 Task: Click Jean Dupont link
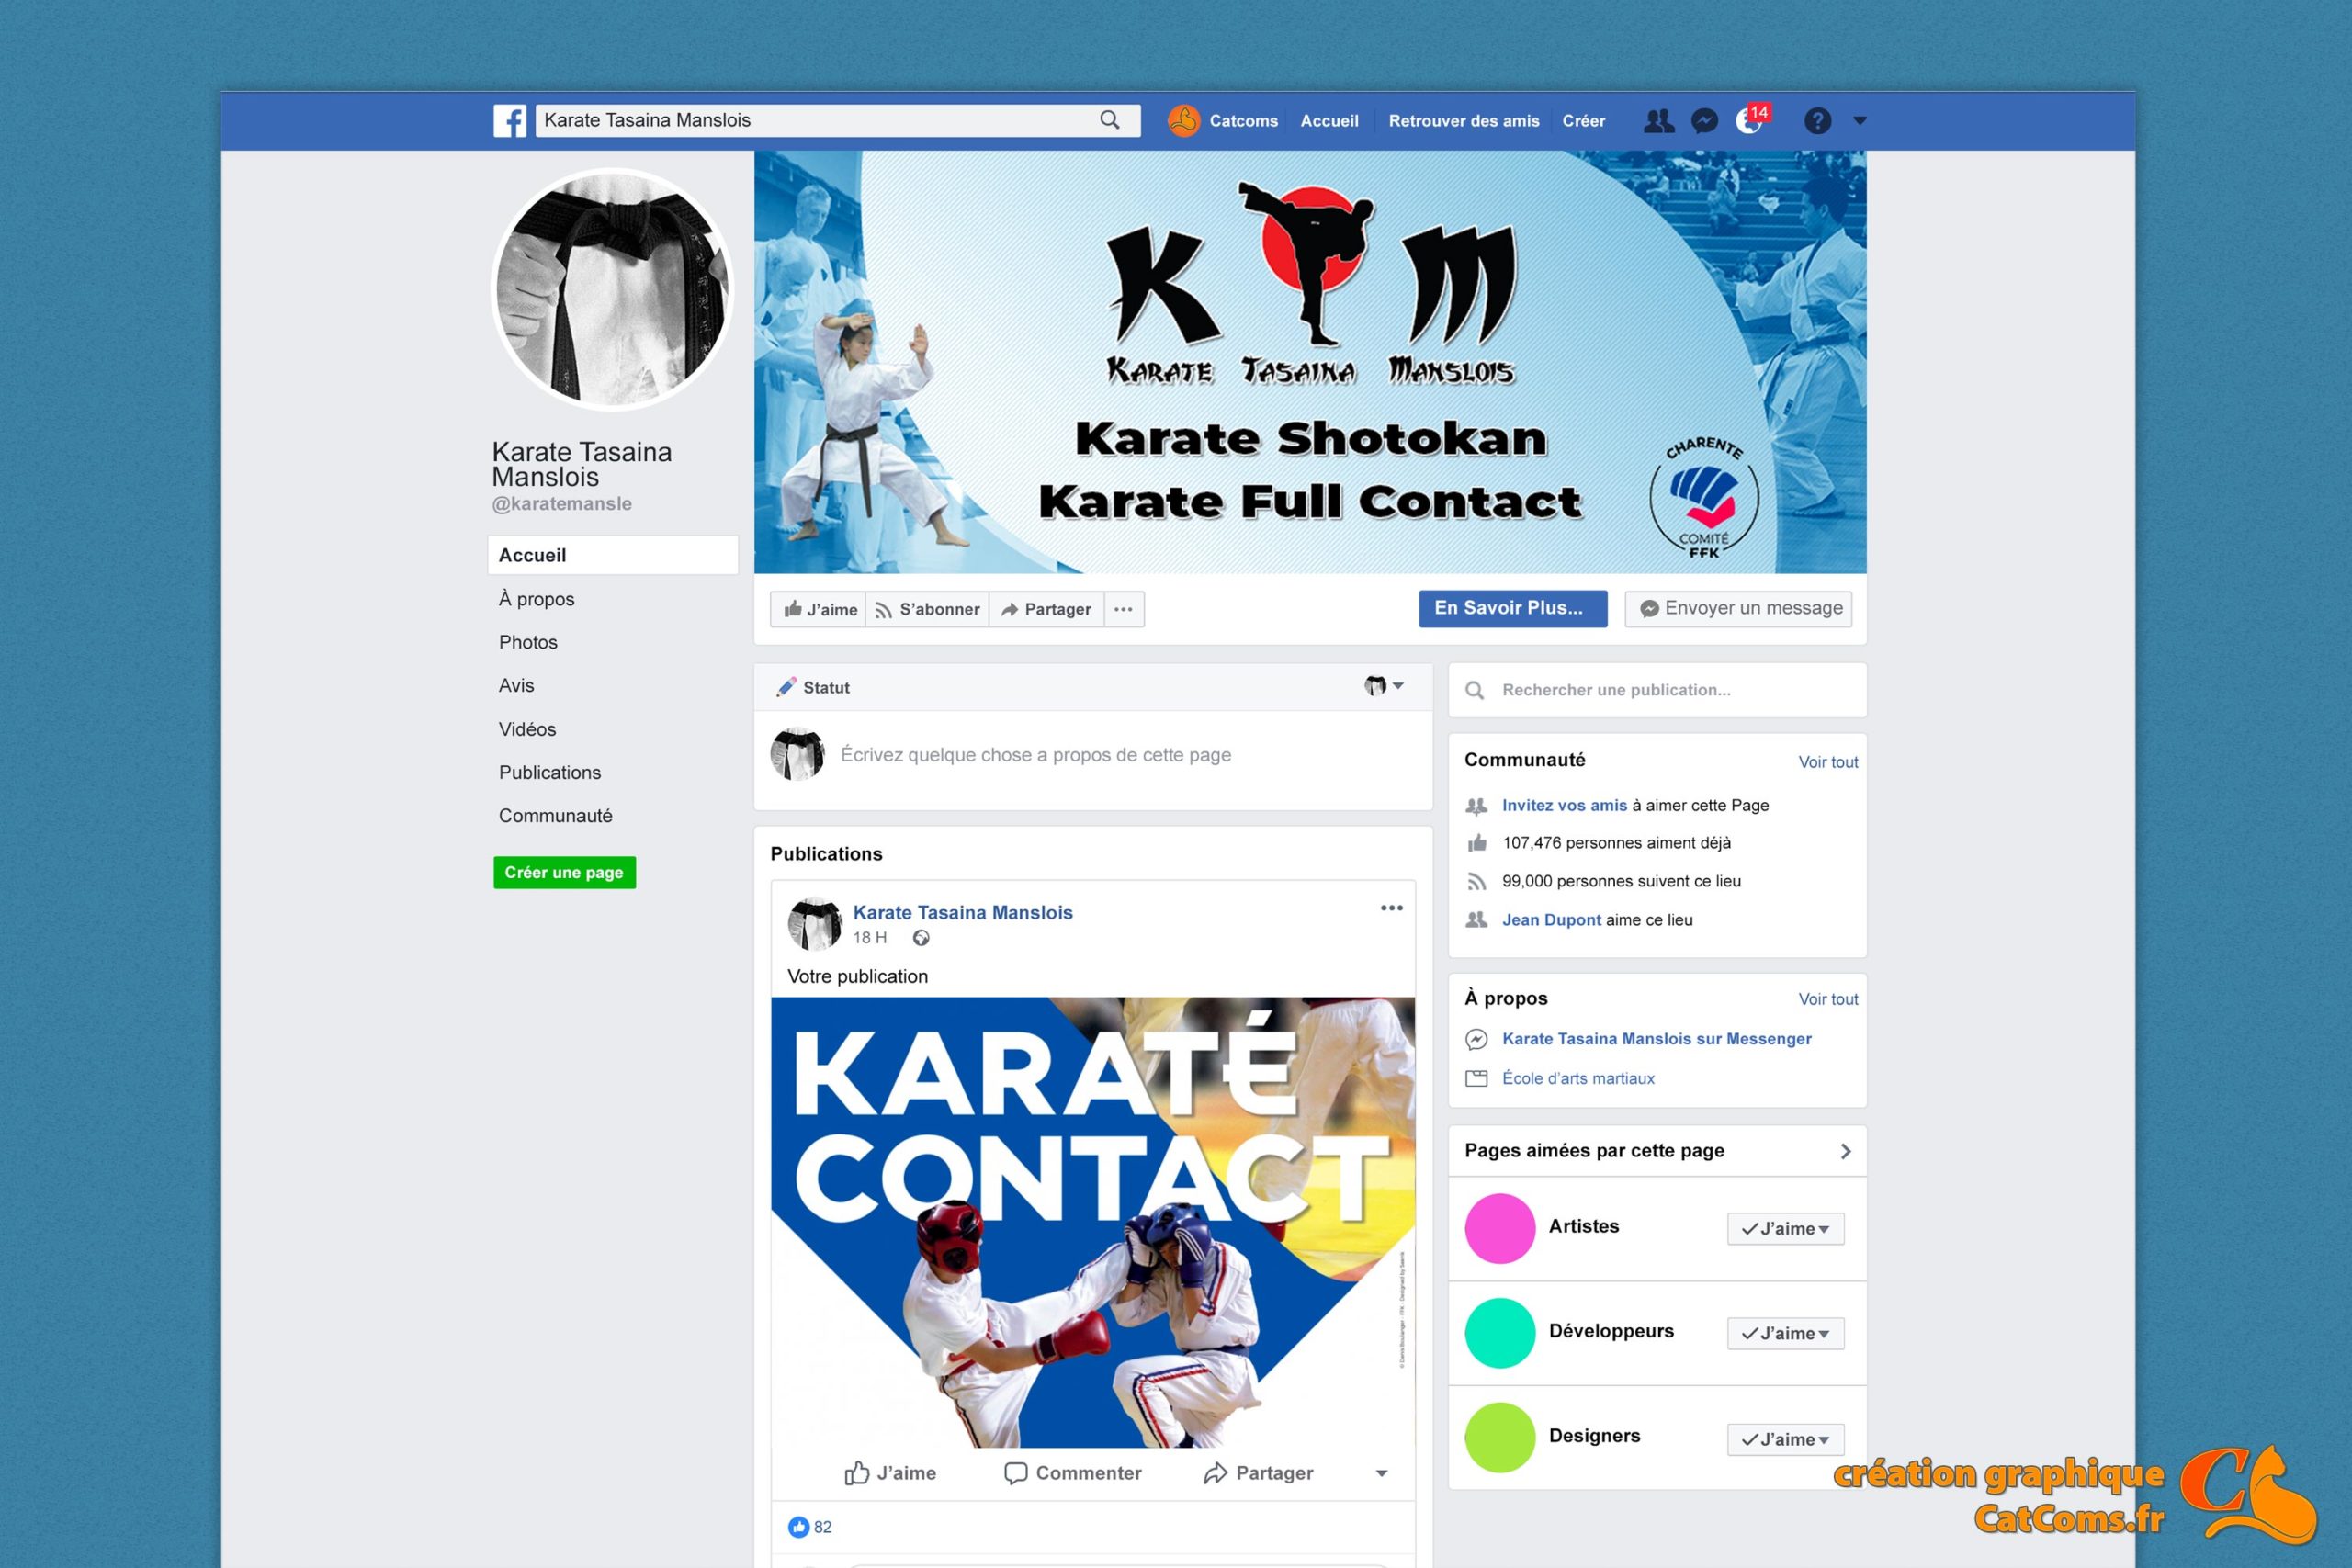pyautogui.click(x=1551, y=920)
